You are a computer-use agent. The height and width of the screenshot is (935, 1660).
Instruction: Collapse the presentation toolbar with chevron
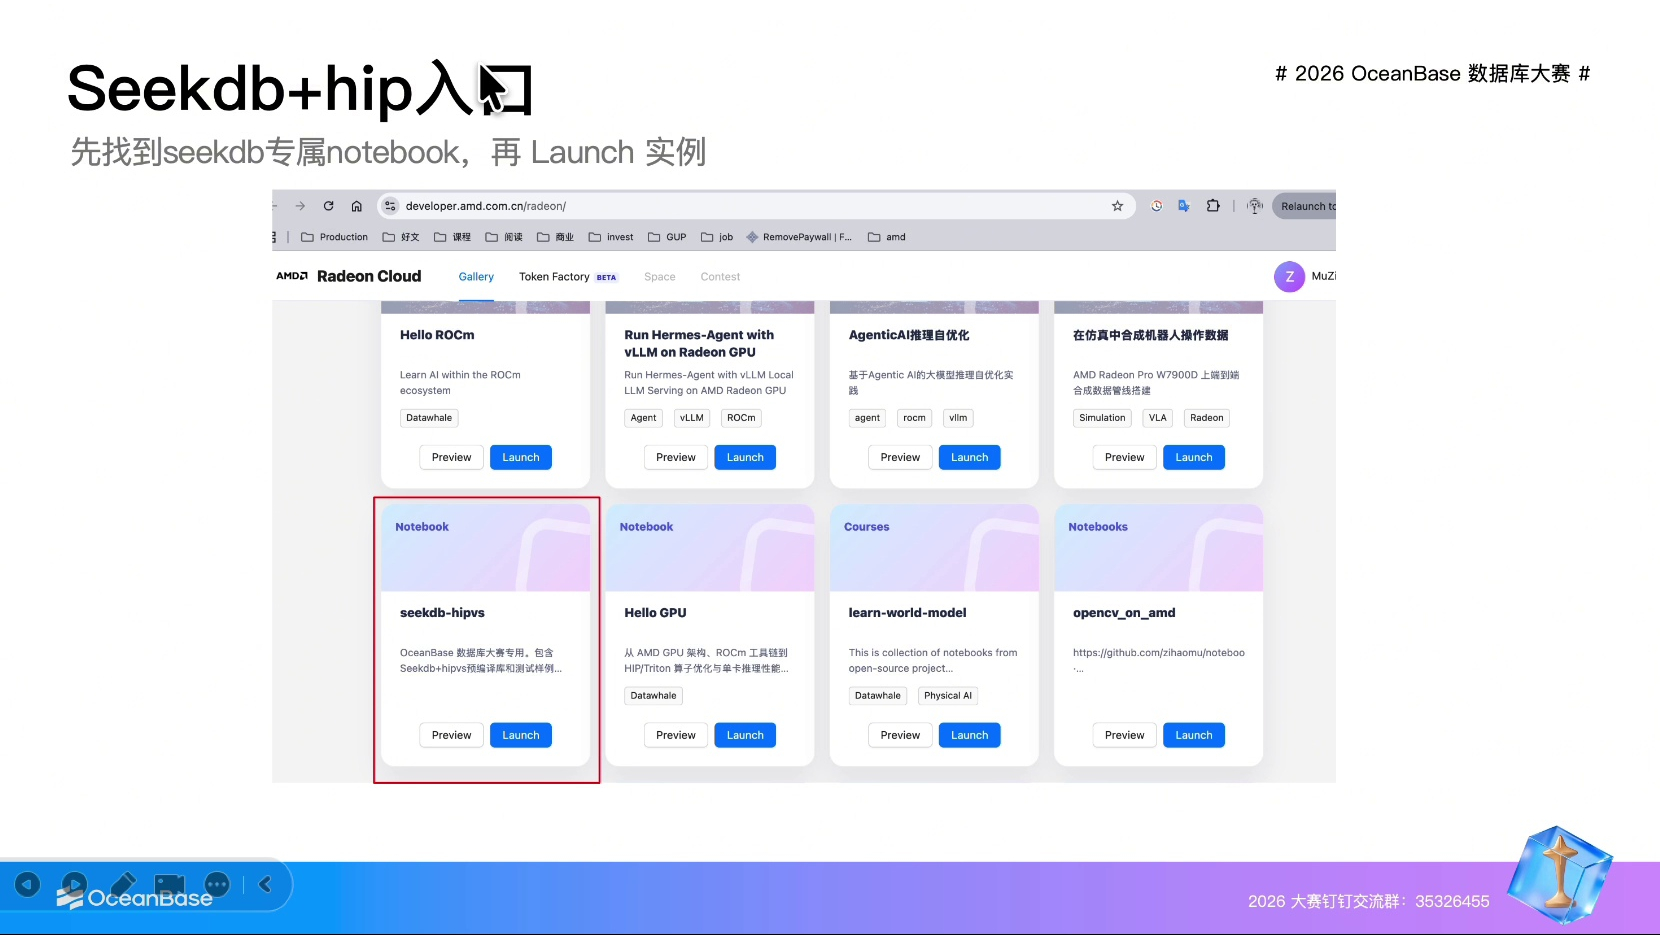(x=265, y=884)
